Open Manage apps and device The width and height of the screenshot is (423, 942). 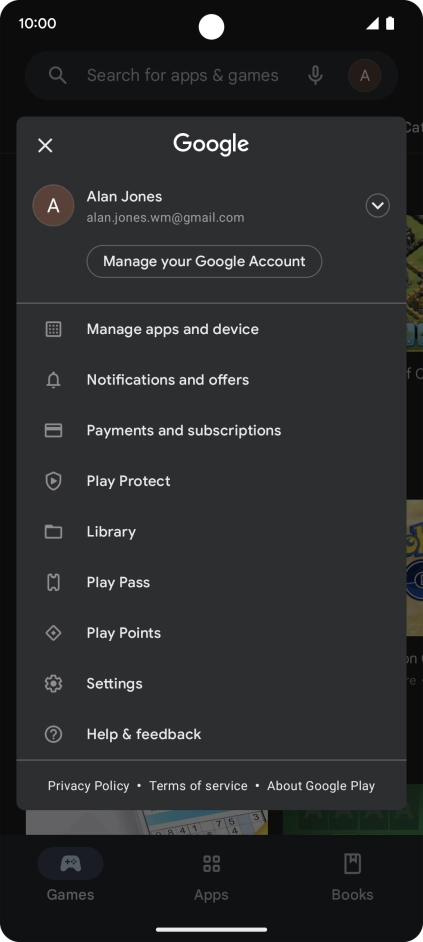pos(212,329)
